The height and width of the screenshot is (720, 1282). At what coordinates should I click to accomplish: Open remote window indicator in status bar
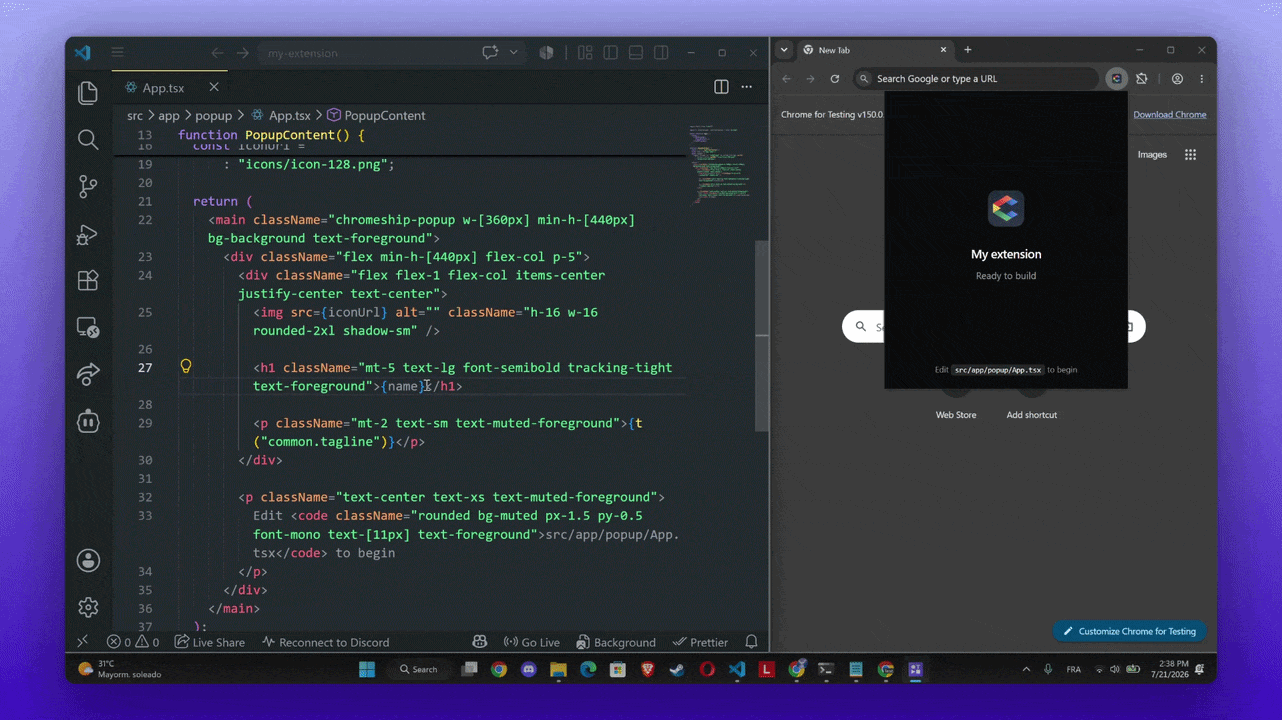[83, 642]
